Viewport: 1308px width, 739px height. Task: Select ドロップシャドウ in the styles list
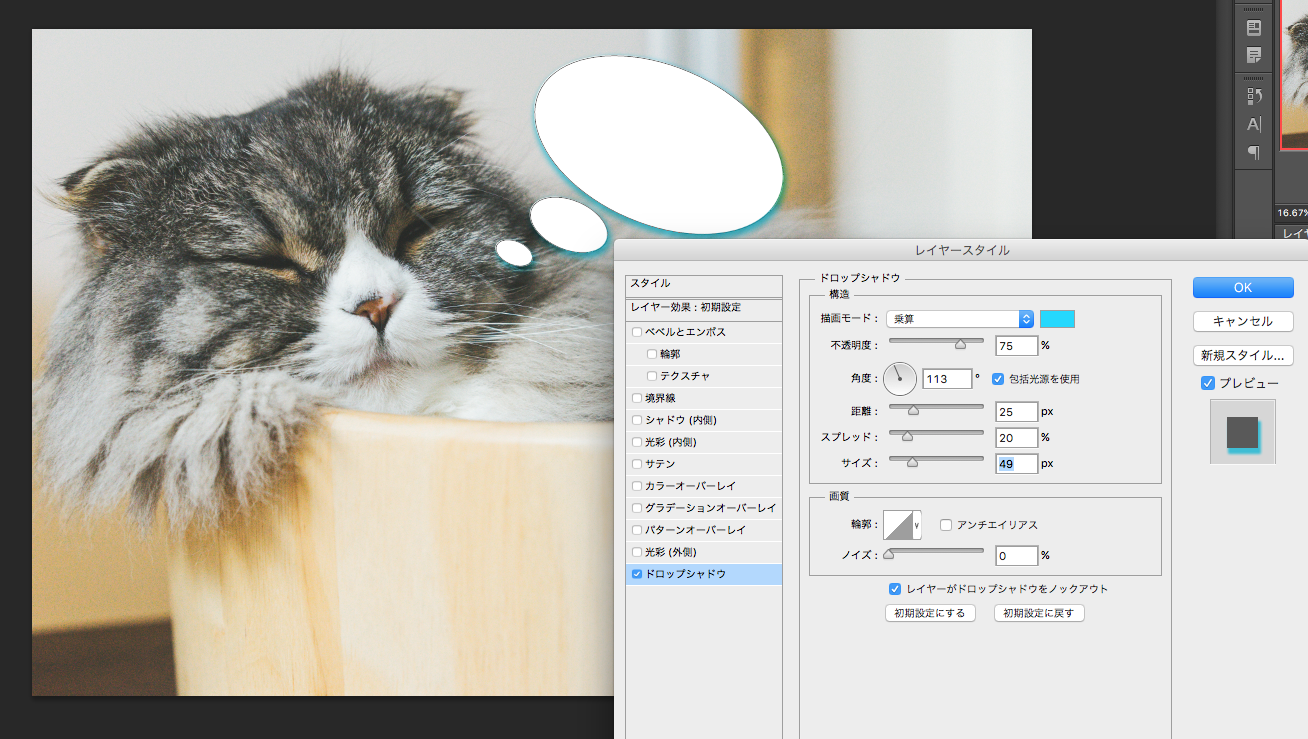pyautogui.click(x=685, y=574)
